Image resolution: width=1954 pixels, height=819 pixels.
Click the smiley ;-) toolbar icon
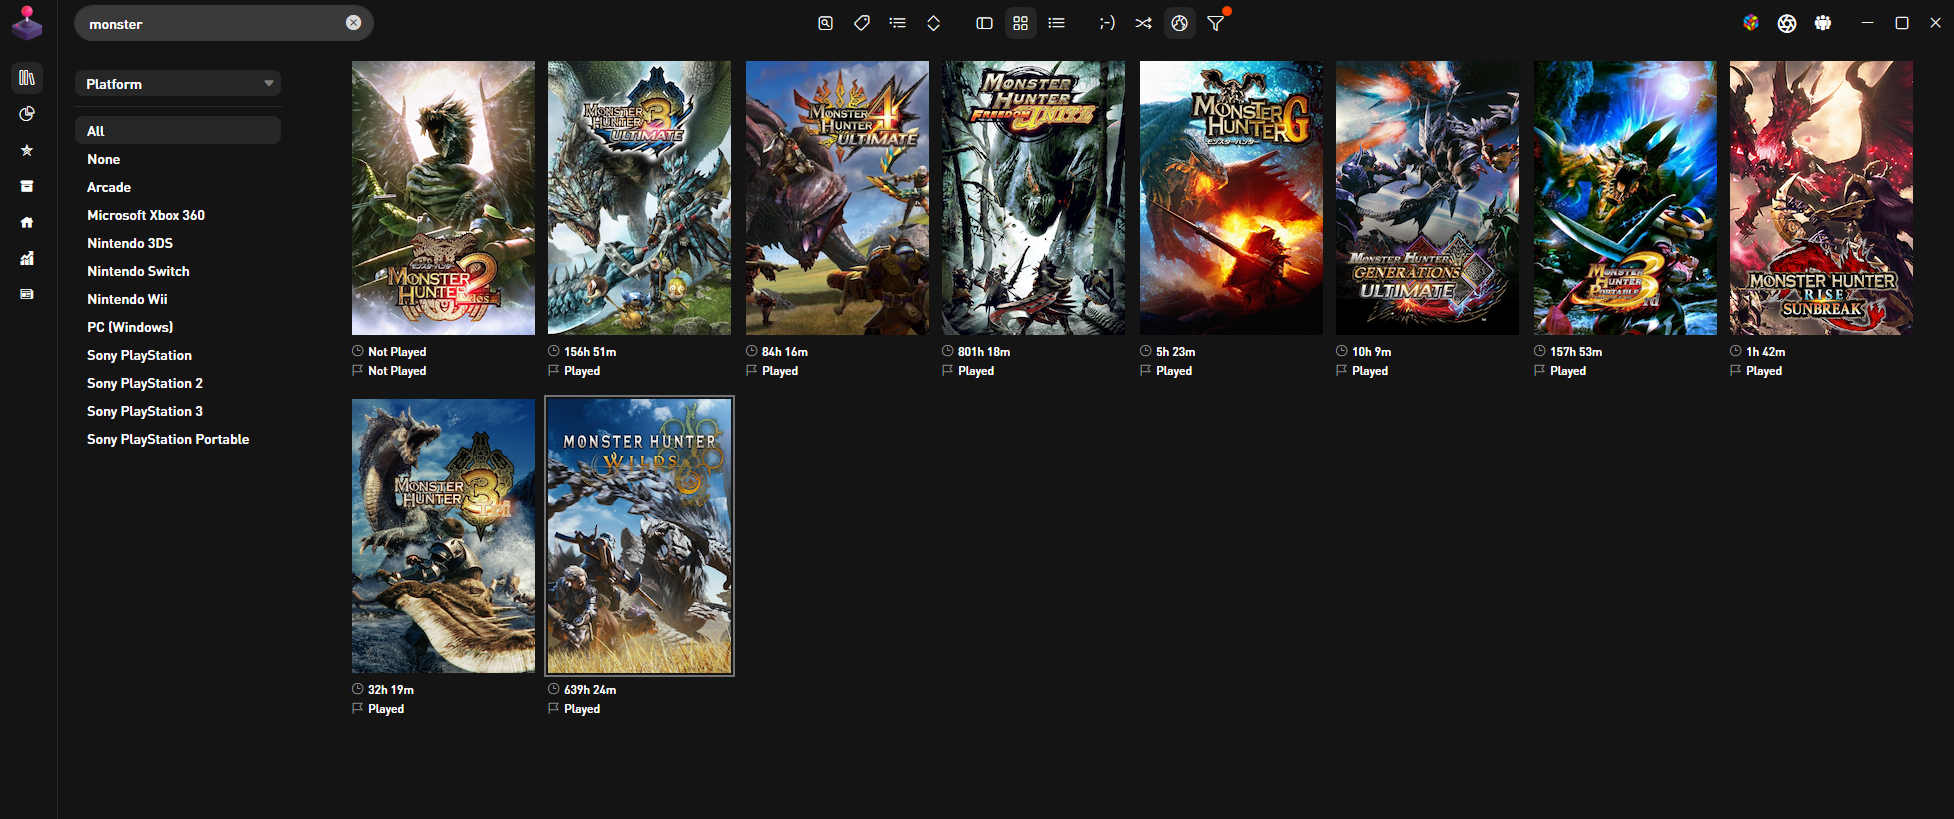click(x=1107, y=23)
